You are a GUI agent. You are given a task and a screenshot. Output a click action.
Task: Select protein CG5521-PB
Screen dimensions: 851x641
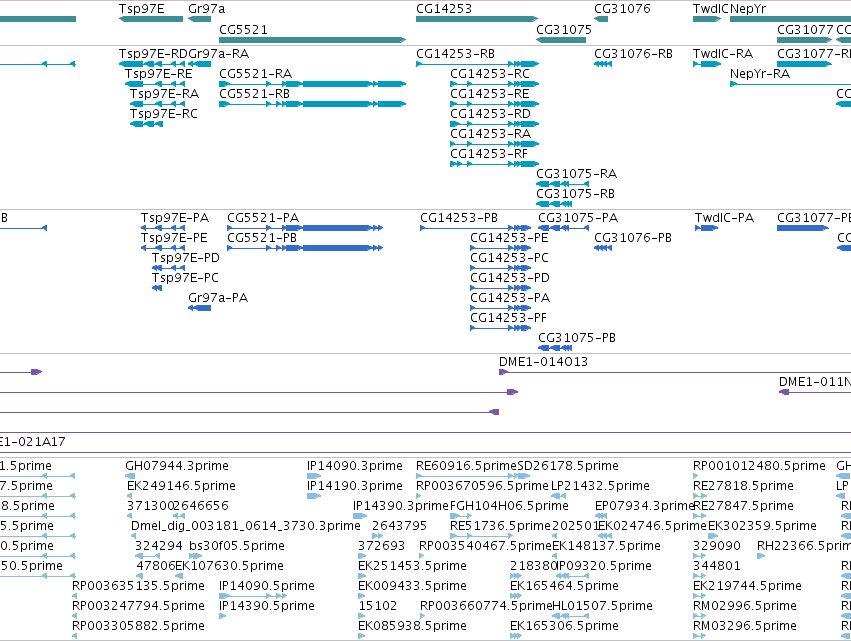(305, 248)
